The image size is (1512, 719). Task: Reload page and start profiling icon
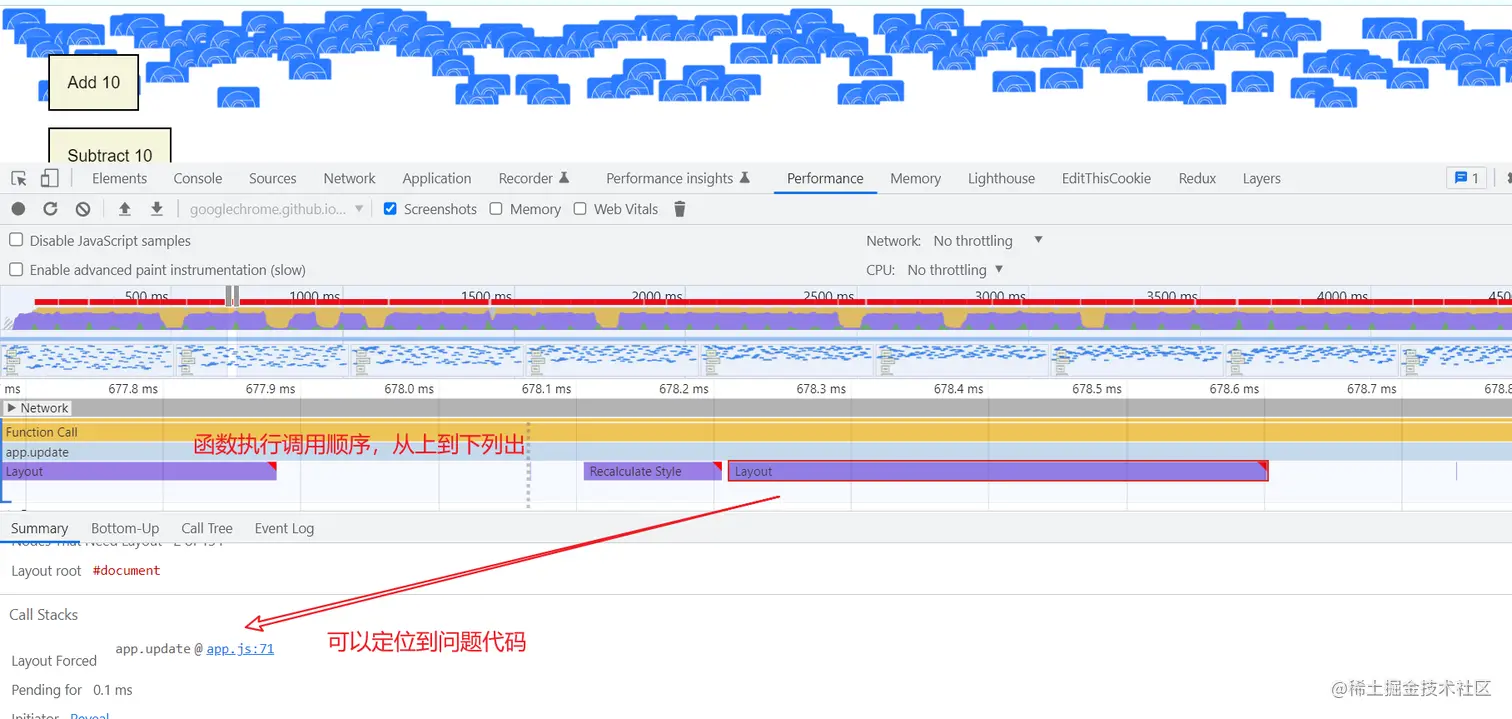coord(50,209)
